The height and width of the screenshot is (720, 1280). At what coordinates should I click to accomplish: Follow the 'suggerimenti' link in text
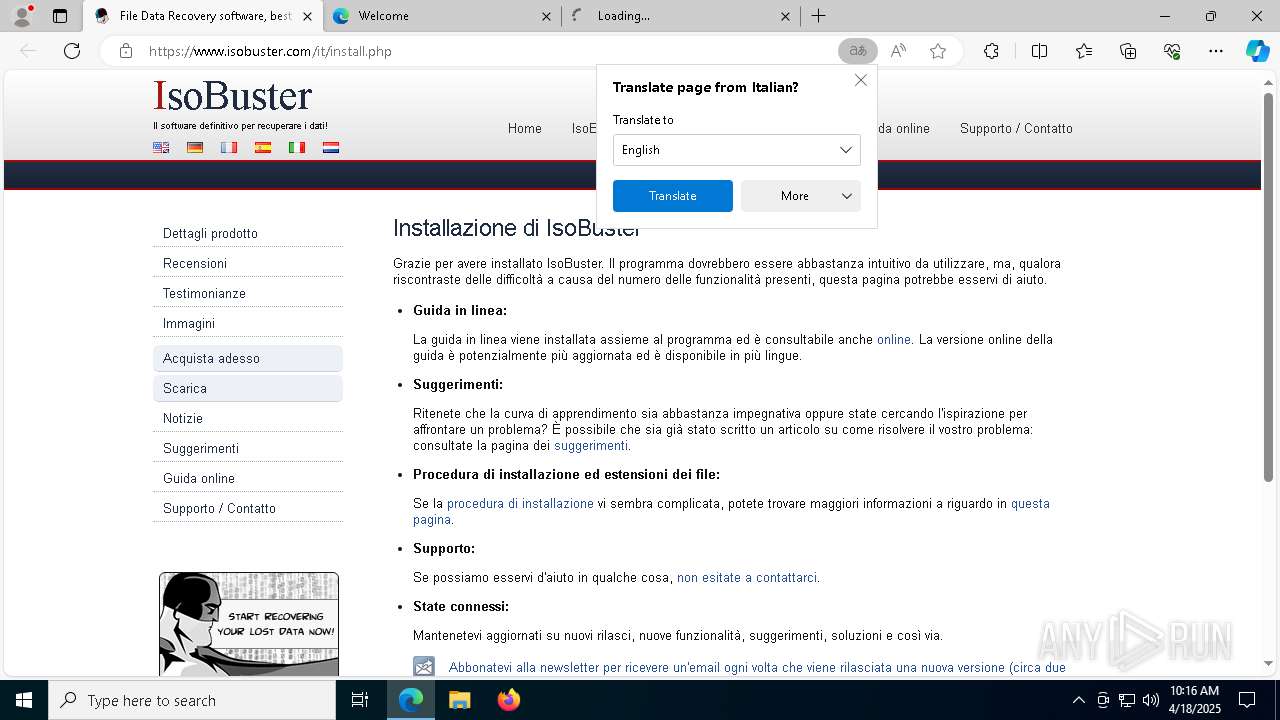[x=591, y=445]
